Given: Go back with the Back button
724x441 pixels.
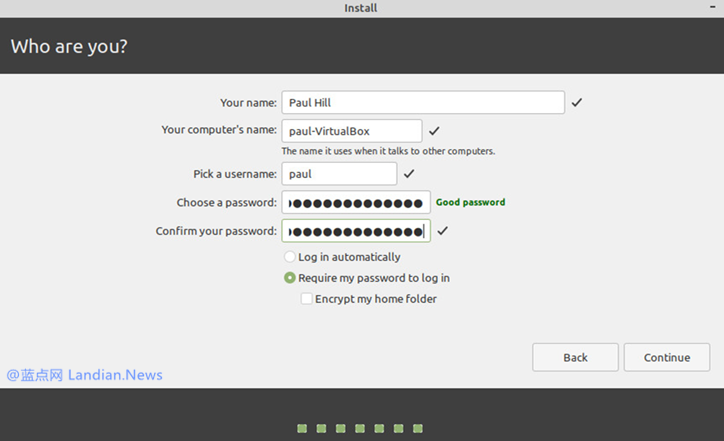Looking at the screenshot, I should pyautogui.click(x=575, y=357).
